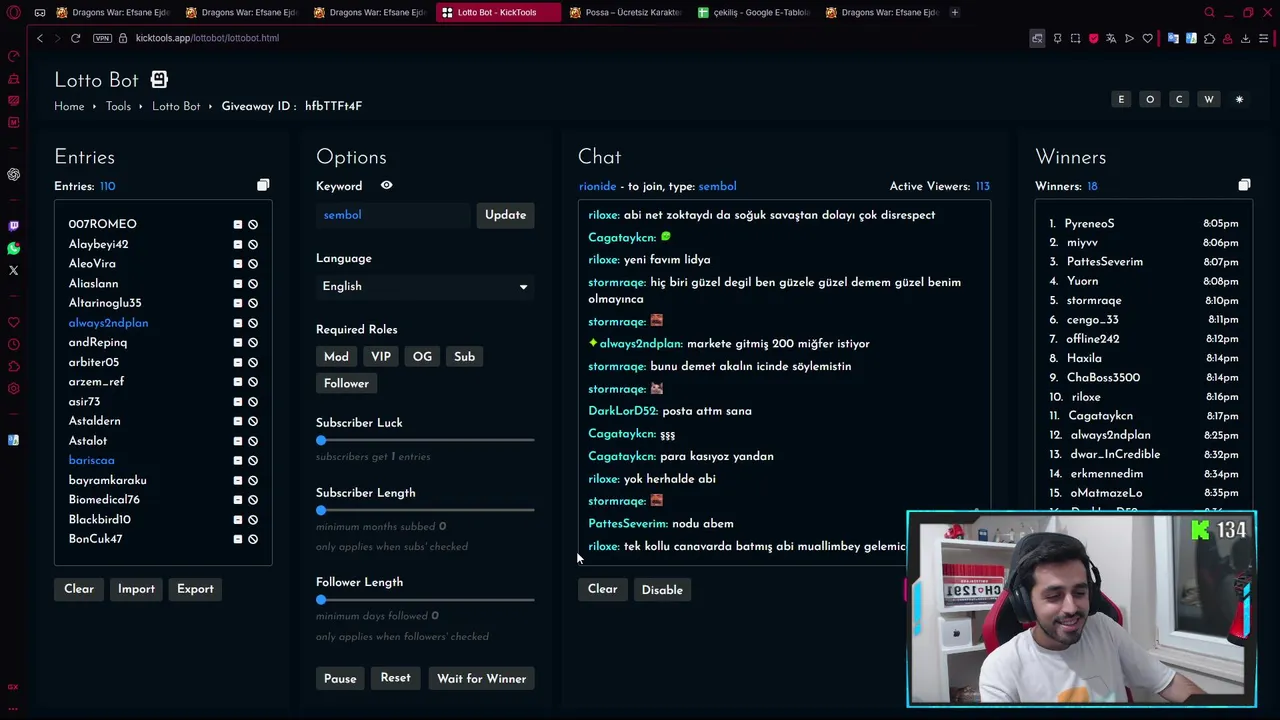Open a new browser tab with plus button
Viewport: 1280px width, 720px height.
point(955,12)
